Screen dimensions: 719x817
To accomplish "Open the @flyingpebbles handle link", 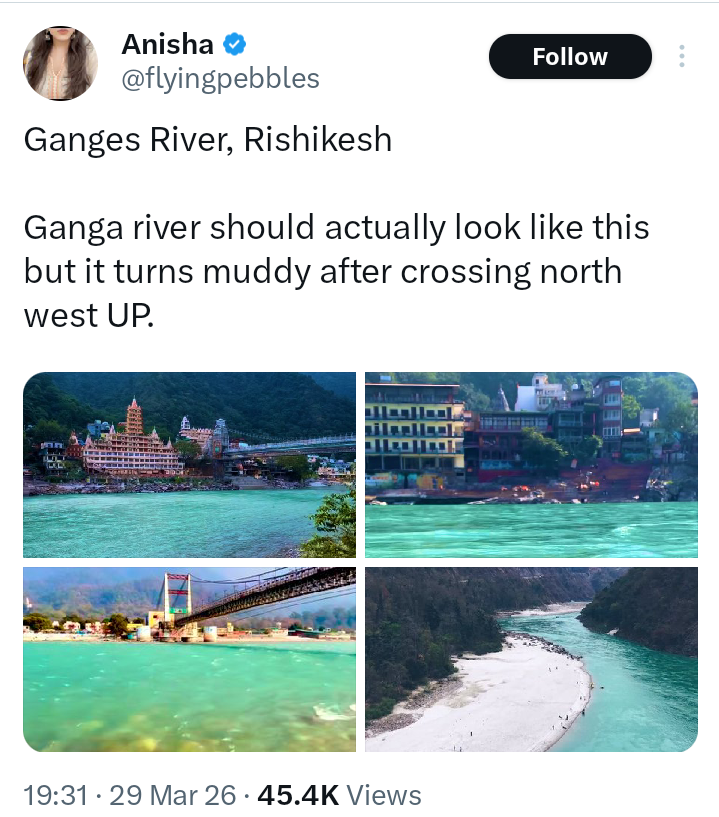I will pyautogui.click(x=220, y=78).
